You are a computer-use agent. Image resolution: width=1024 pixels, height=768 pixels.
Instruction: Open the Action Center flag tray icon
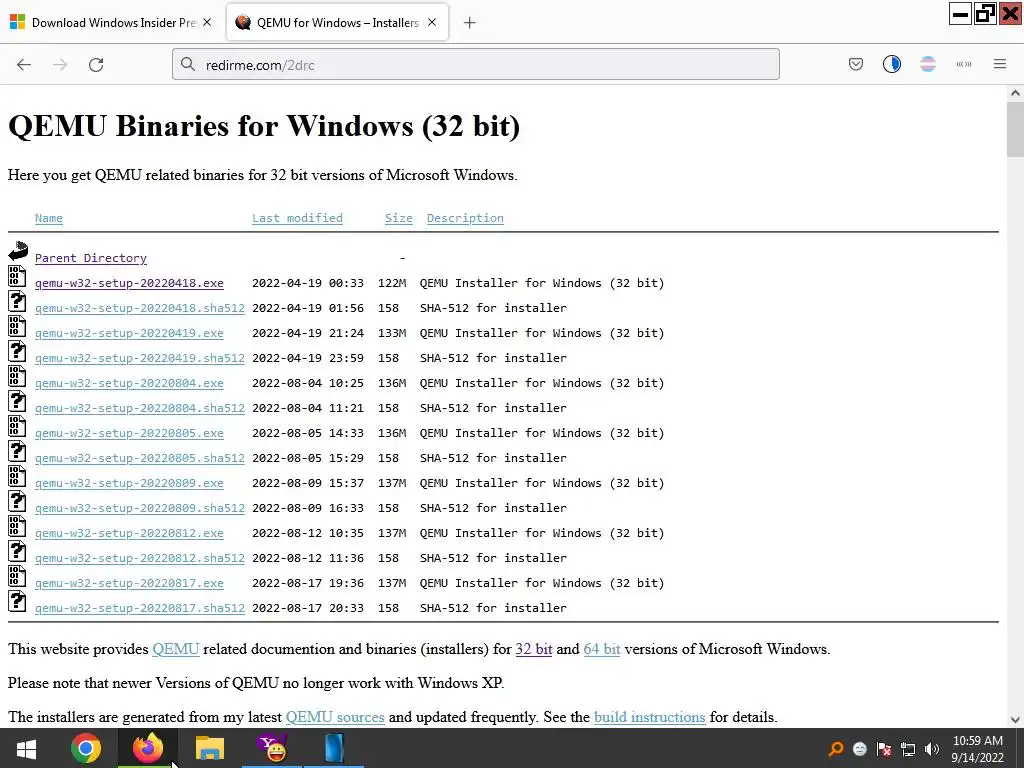(884, 749)
